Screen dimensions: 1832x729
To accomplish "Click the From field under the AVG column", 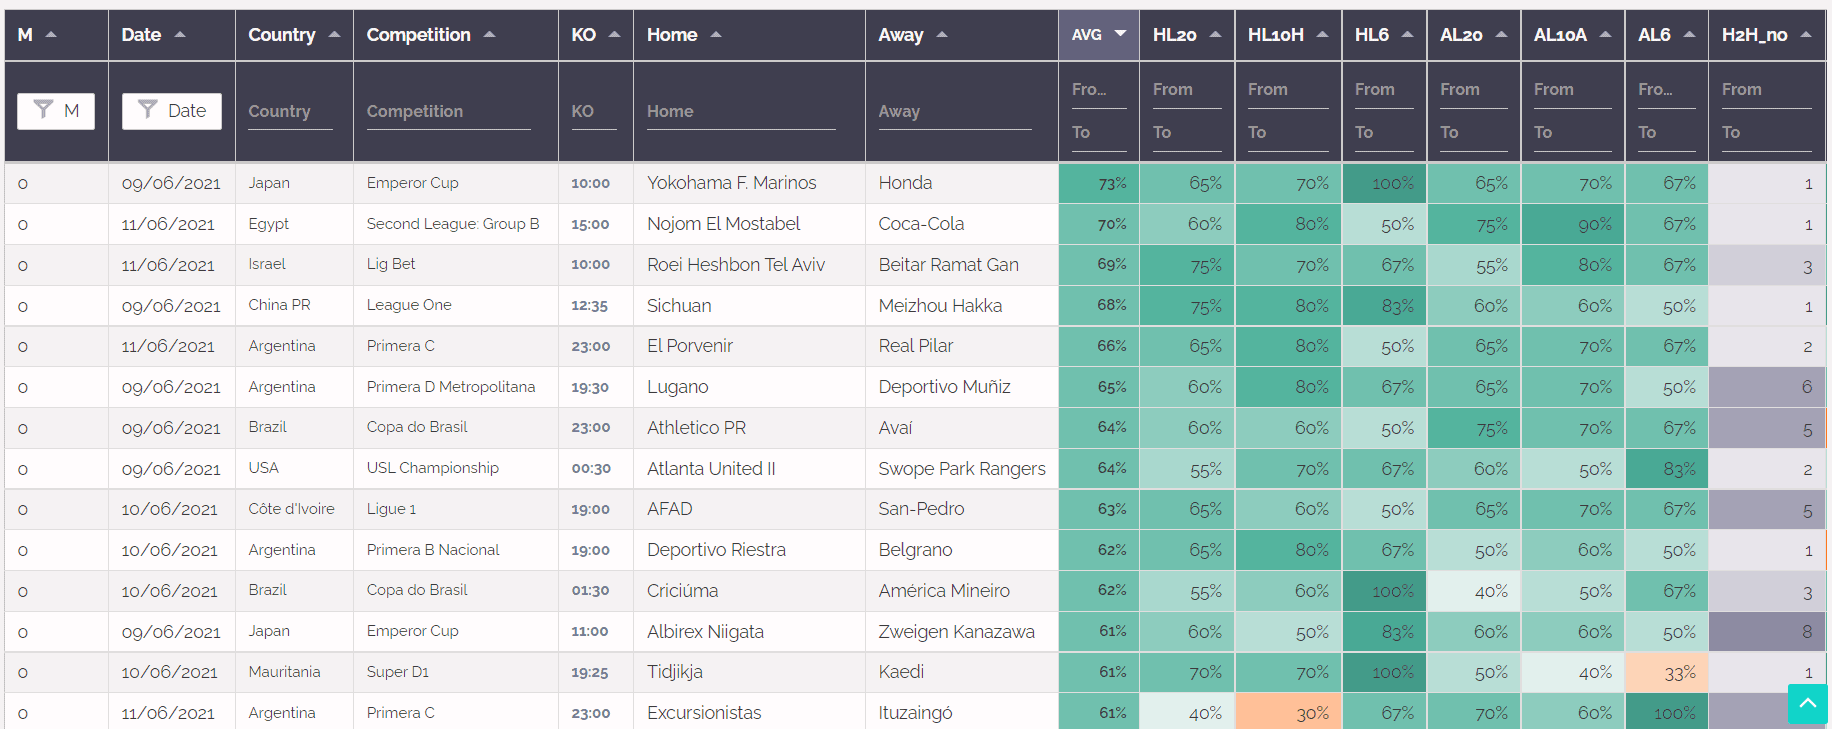I will [x=1097, y=89].
